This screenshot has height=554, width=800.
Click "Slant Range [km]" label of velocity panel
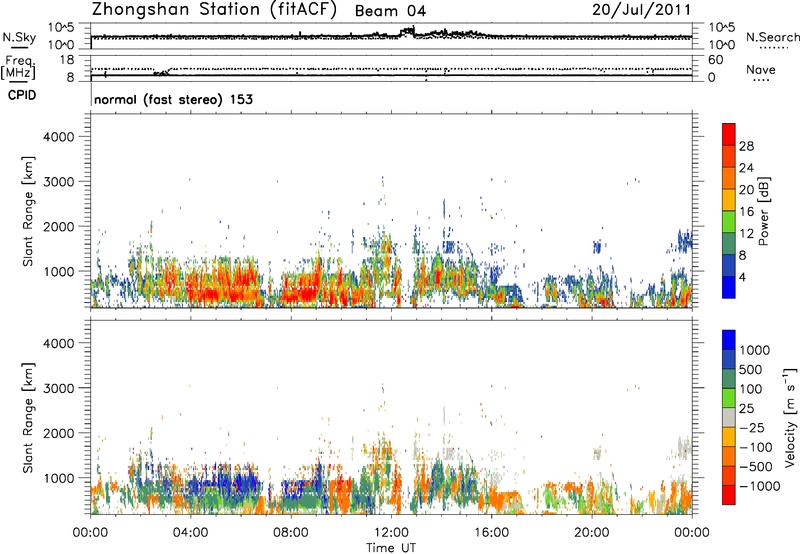[28, 417]
